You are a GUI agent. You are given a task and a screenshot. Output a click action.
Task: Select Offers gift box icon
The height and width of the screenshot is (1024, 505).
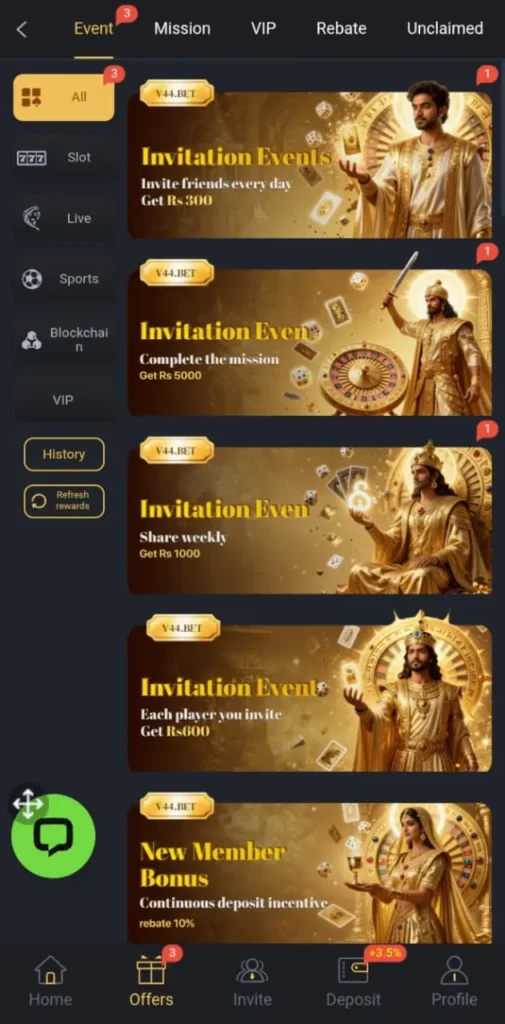151,970
